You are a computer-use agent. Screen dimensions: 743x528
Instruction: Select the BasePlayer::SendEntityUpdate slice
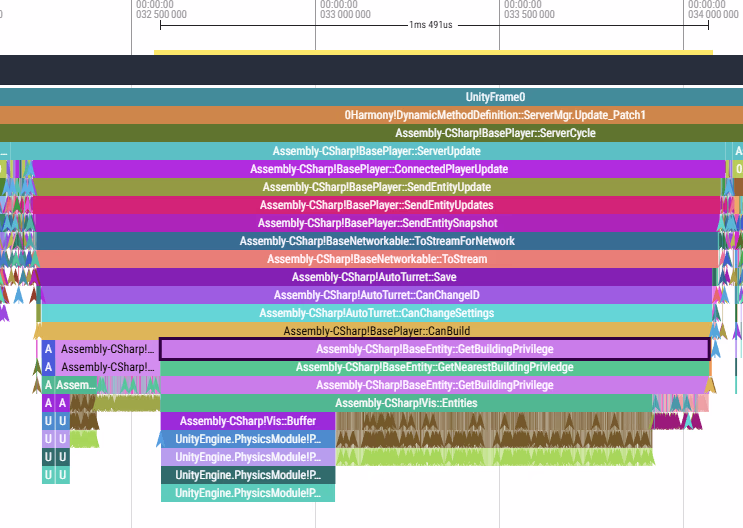(377, 187)
